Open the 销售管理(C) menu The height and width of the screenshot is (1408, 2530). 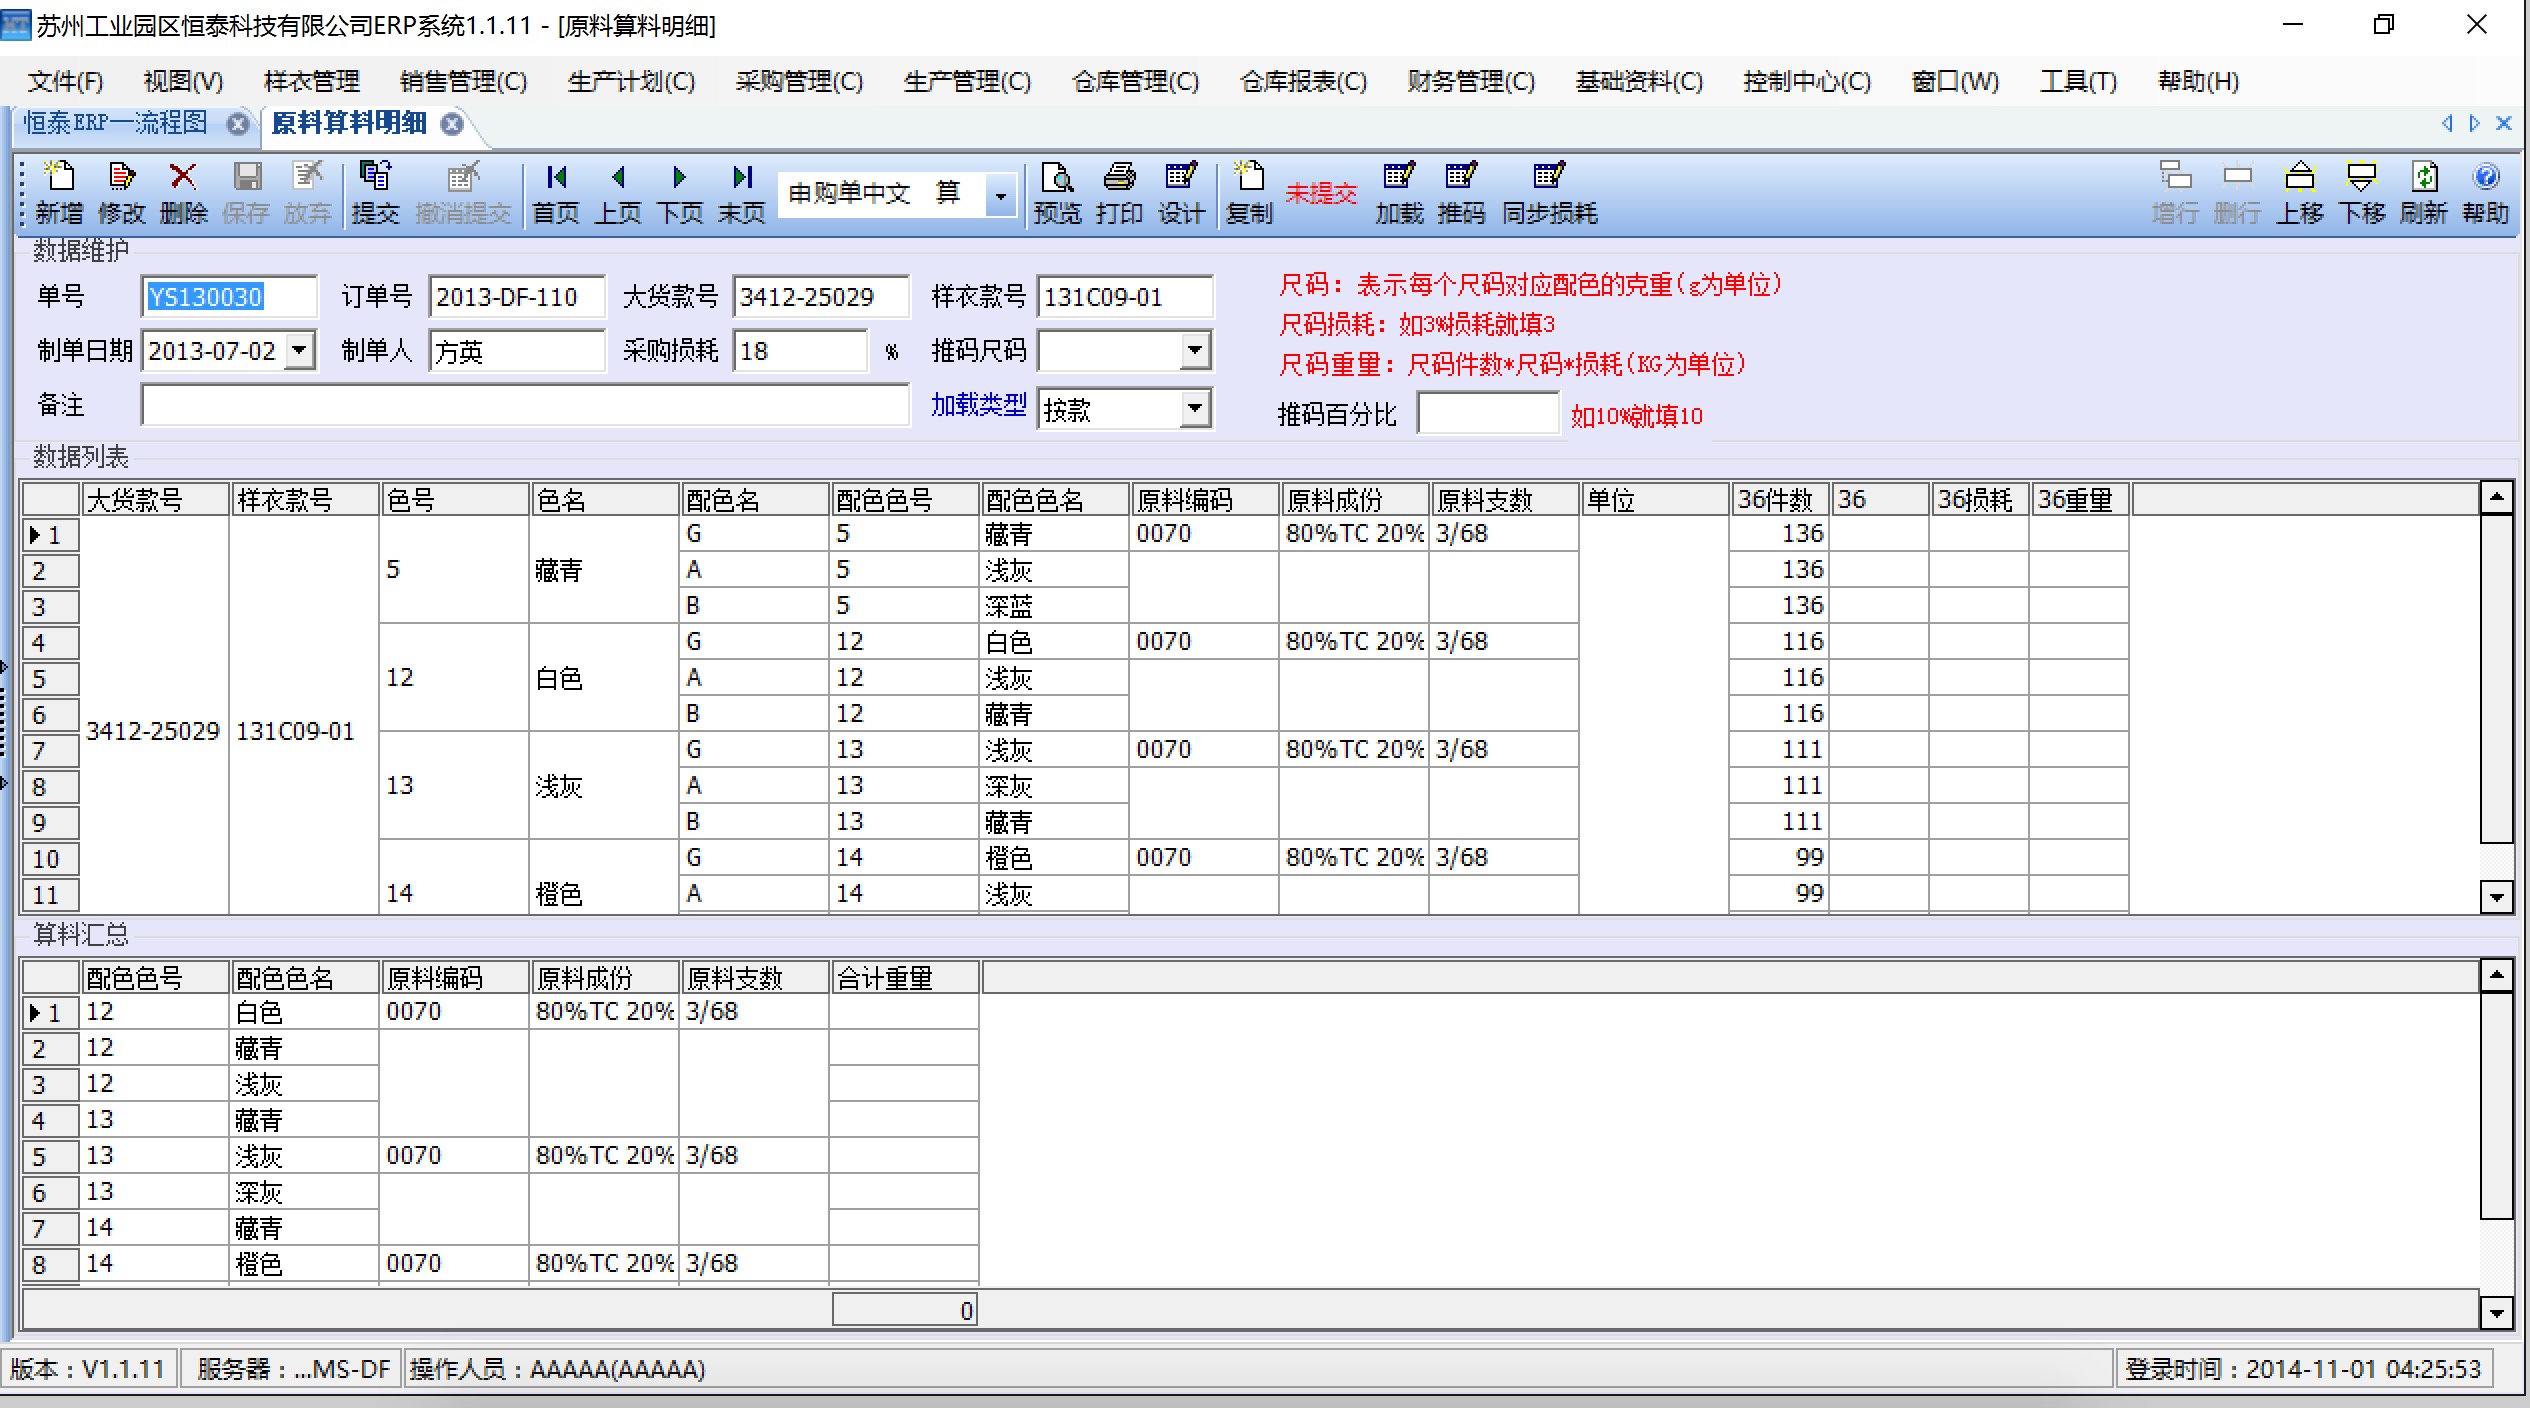[463, 81]
